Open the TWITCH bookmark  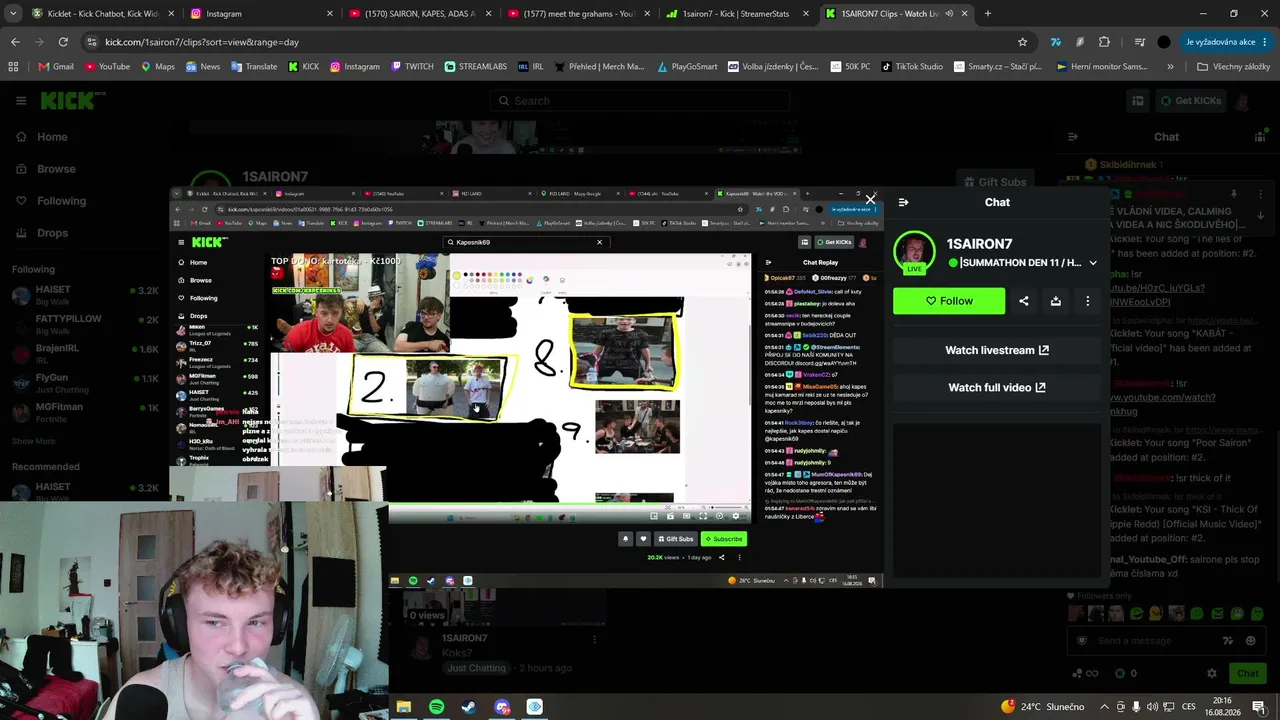[x=412, y=67]
